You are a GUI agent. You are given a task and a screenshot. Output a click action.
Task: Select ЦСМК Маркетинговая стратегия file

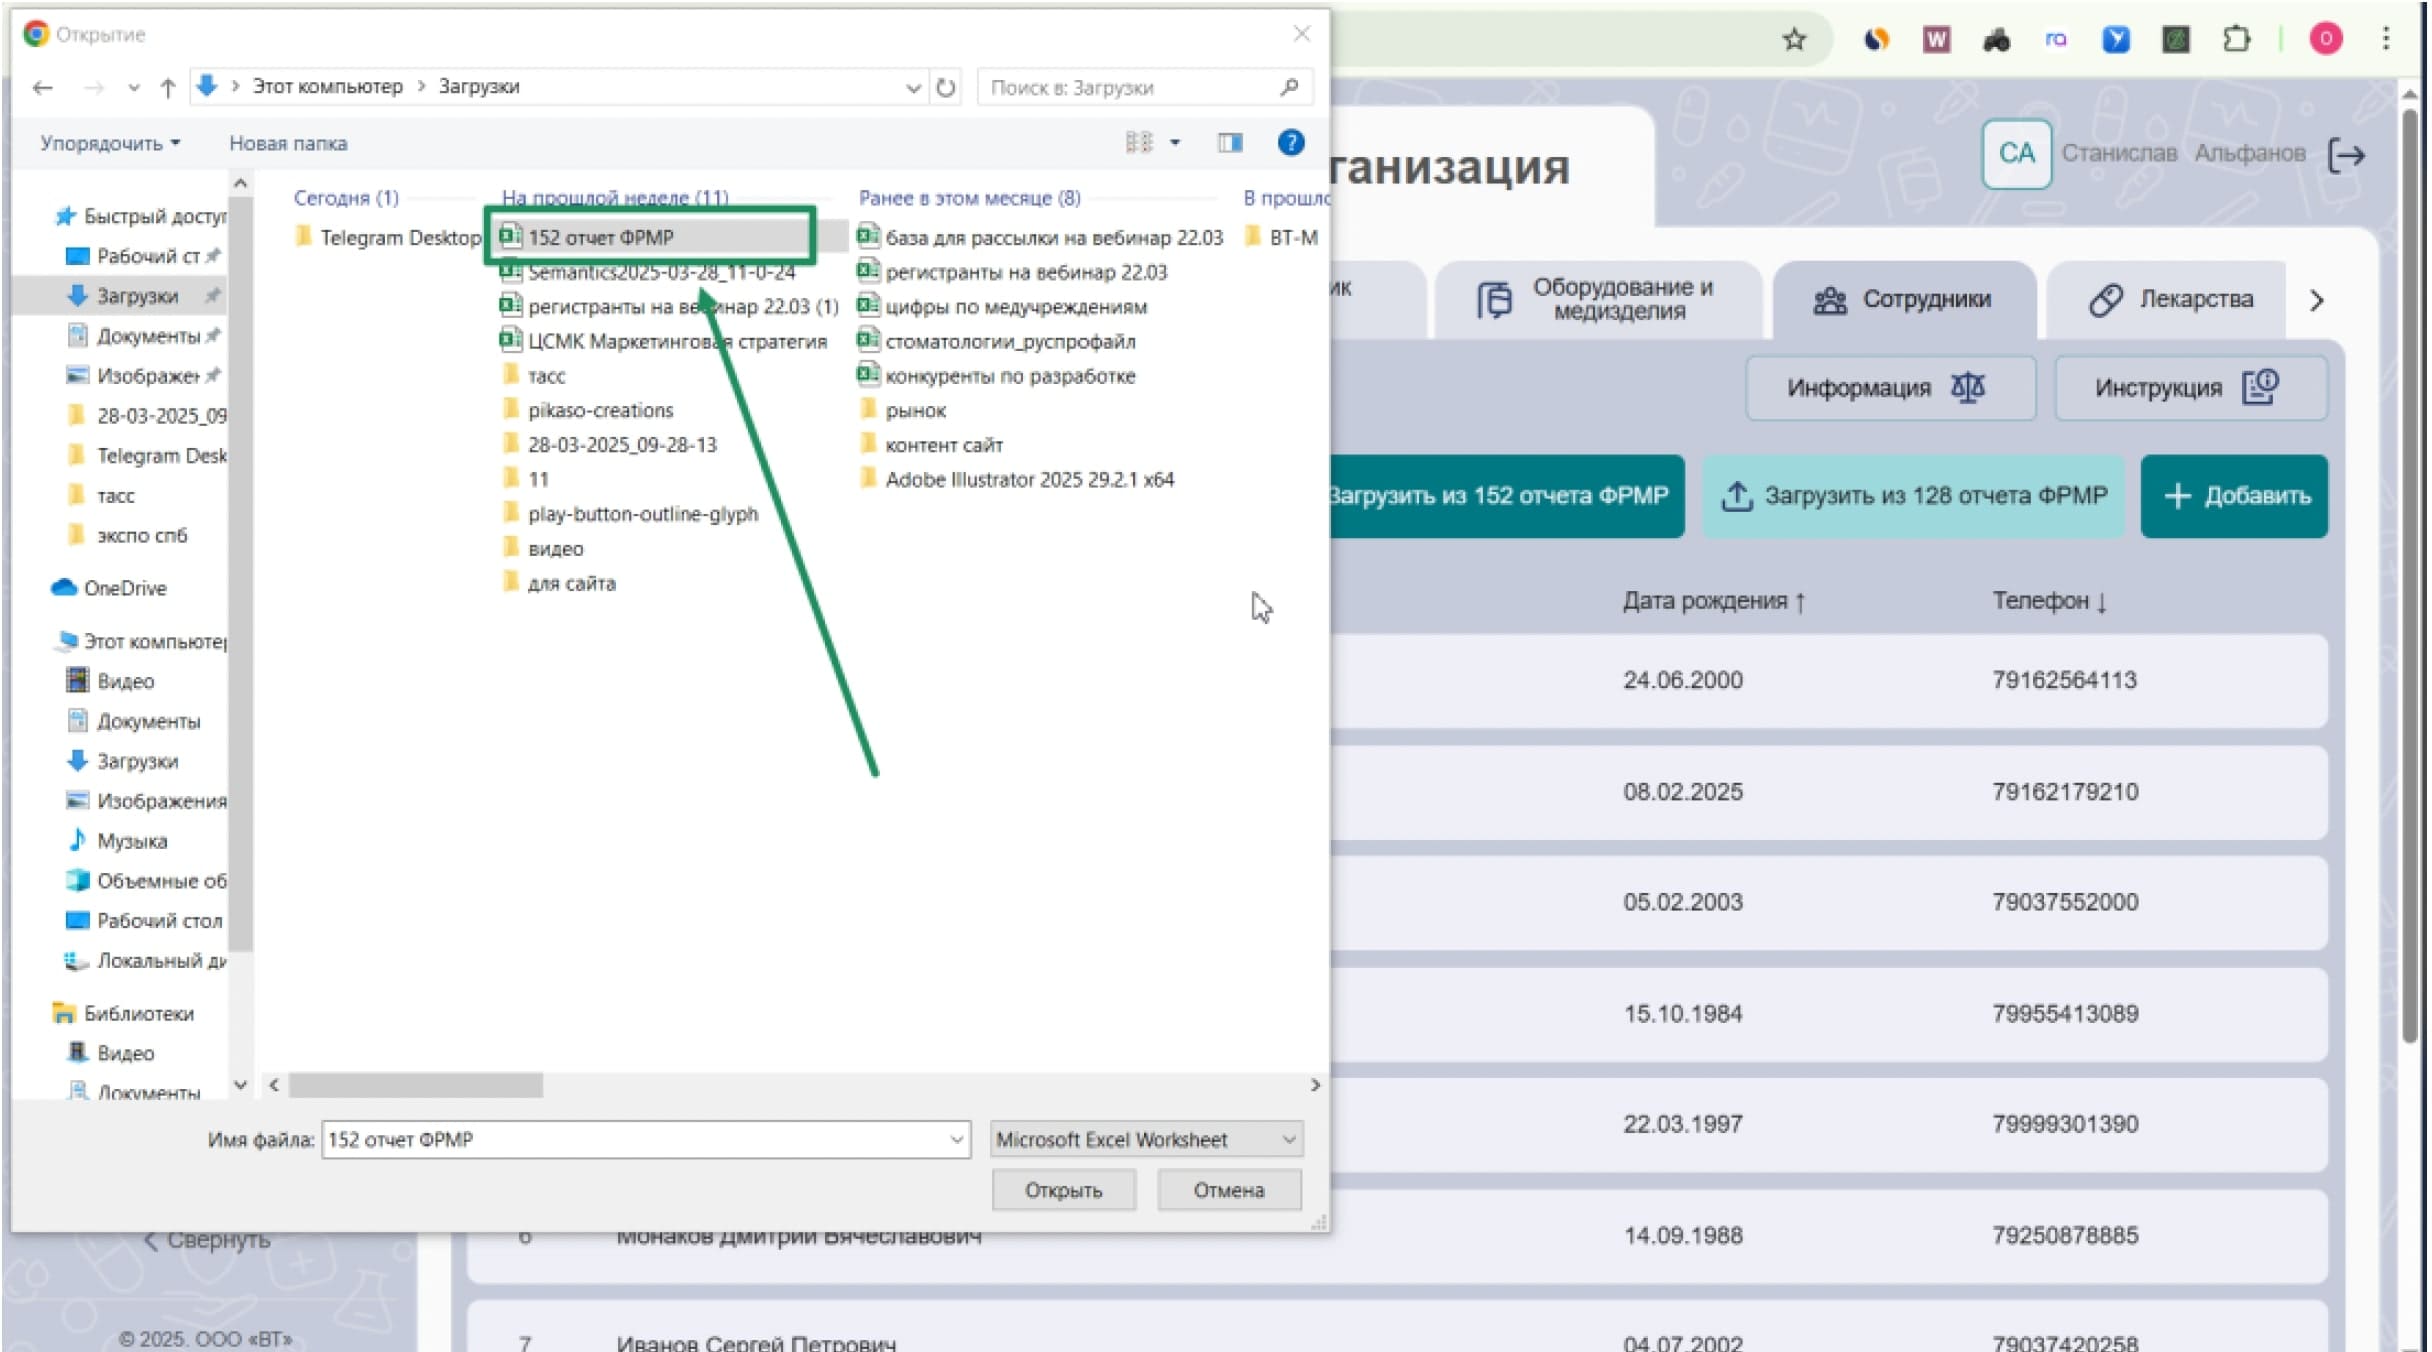[664, 341]
